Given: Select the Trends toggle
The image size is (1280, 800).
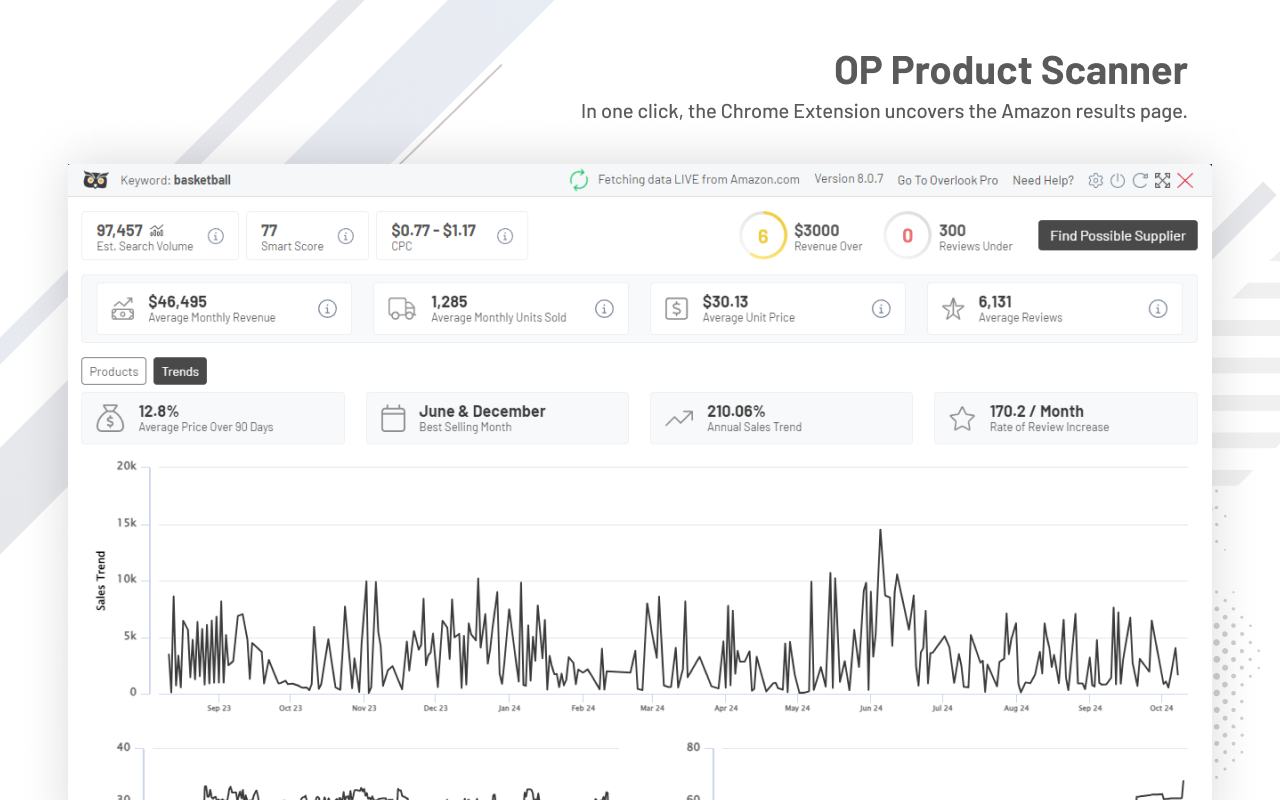Looking at the screenshot, I should (180, 371).
